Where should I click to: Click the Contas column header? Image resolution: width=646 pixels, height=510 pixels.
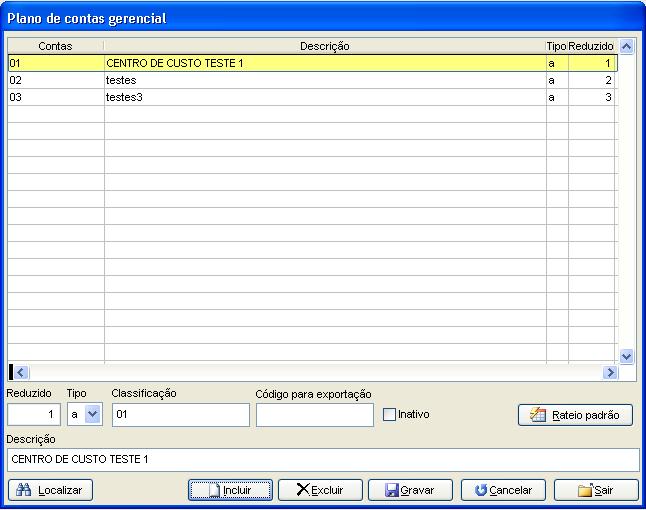56,46
